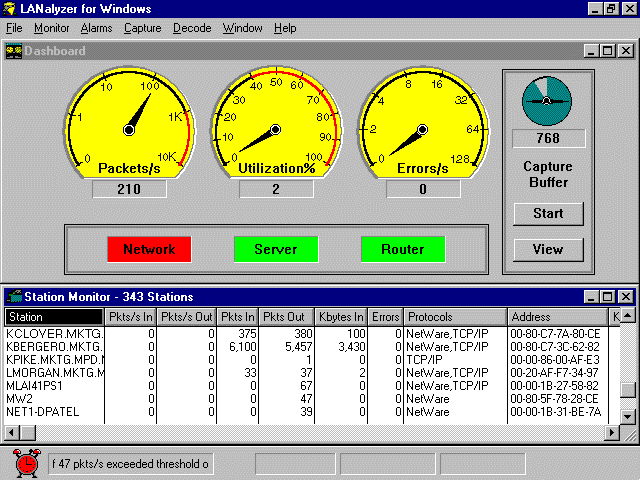Click the Packets/s gauge dial
Viewport: 640px width, 480px height.
point(129,124)
